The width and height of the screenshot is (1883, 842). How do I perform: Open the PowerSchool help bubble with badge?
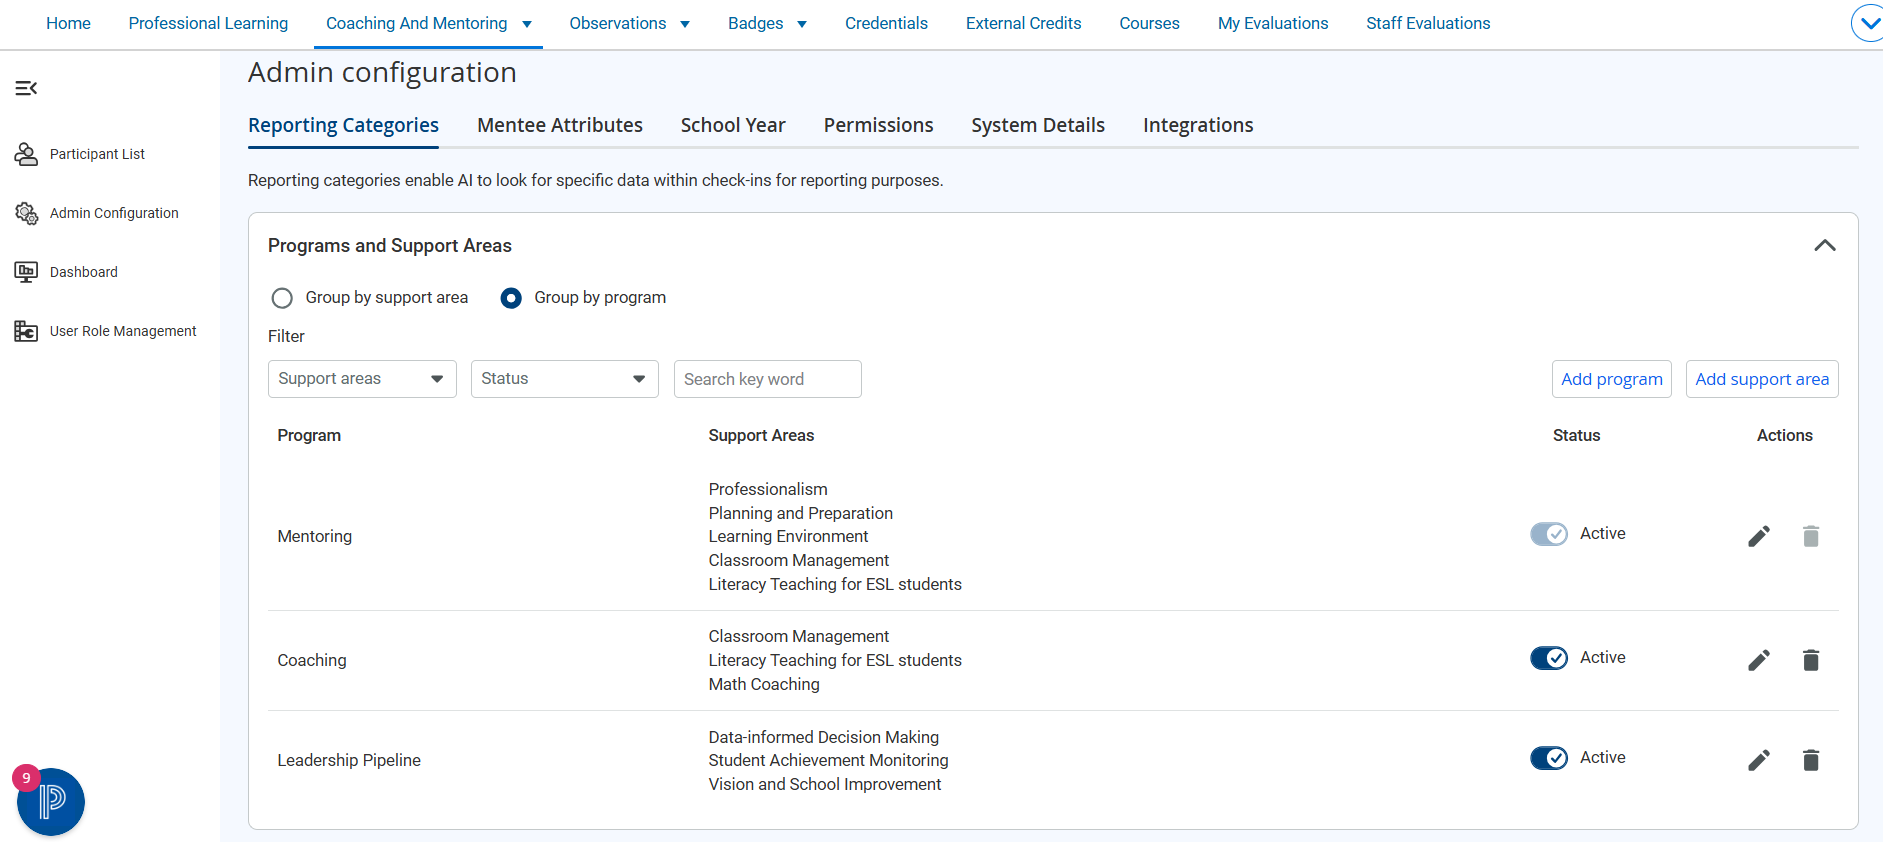coord(50,800)
